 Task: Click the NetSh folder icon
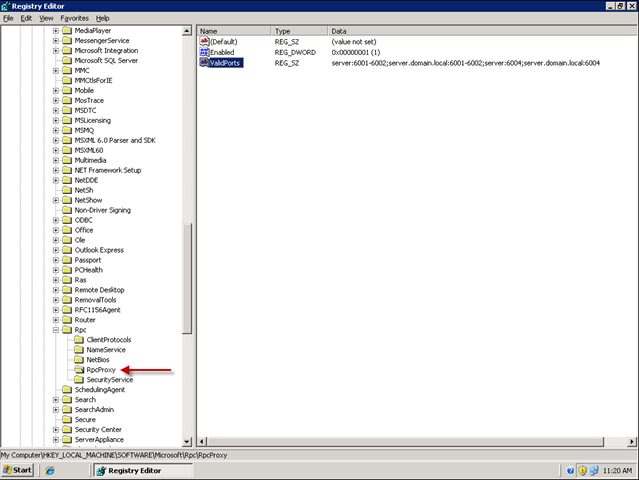point(67,190)
